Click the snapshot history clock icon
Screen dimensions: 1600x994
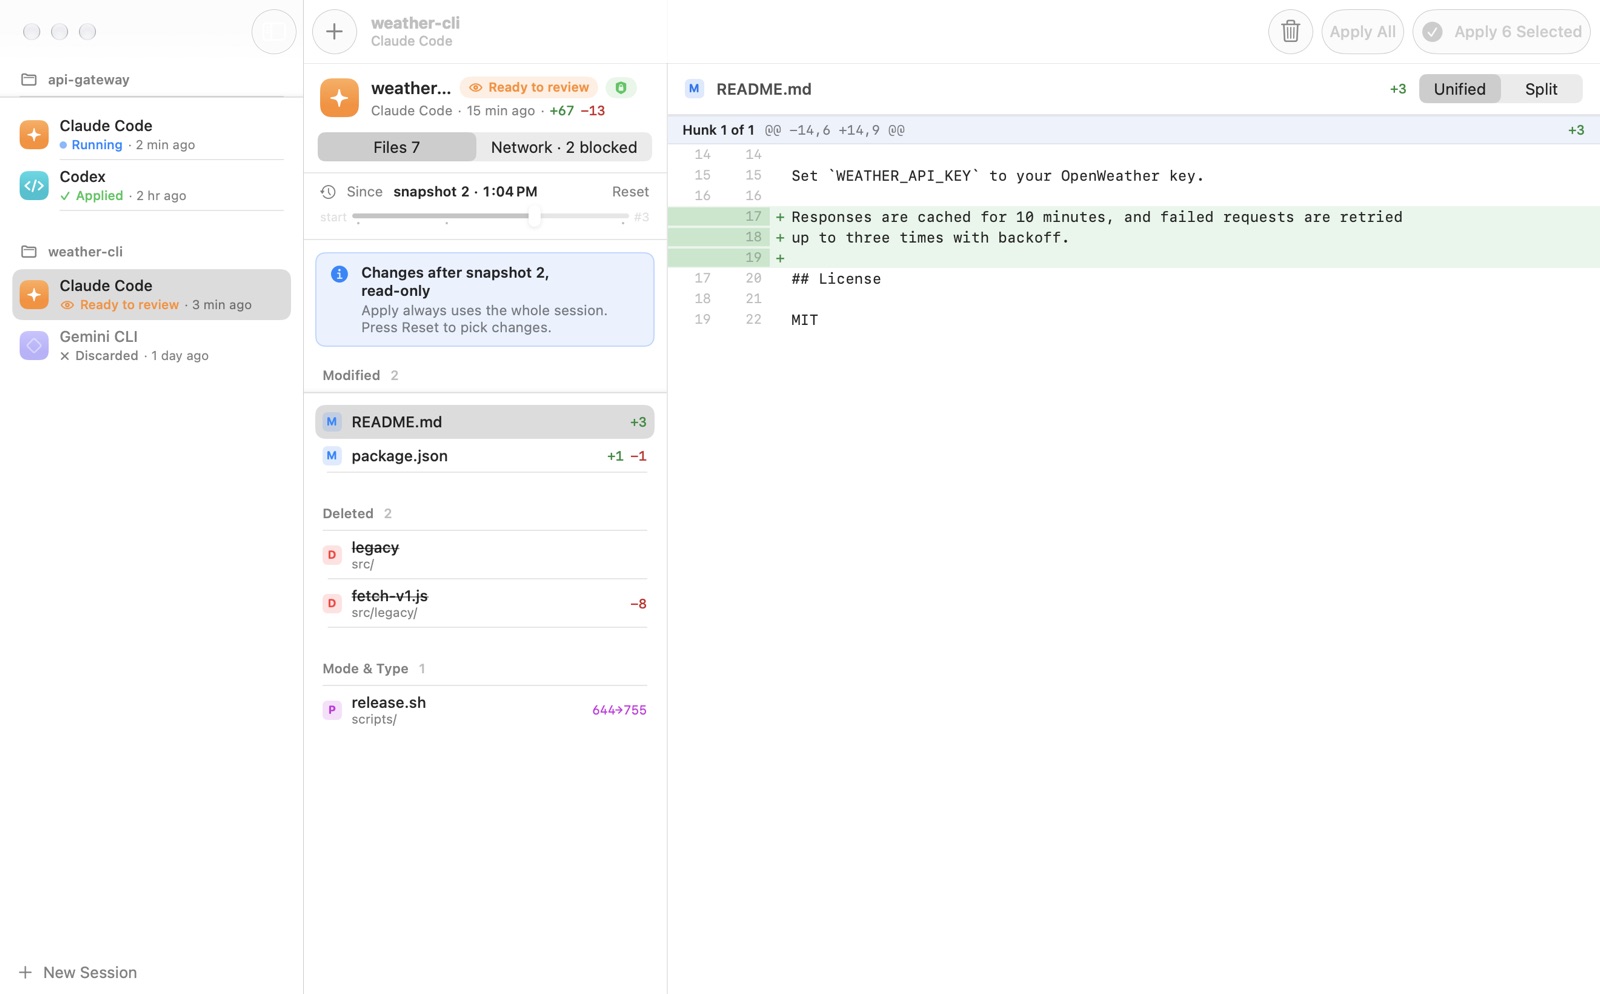point(328,192)
